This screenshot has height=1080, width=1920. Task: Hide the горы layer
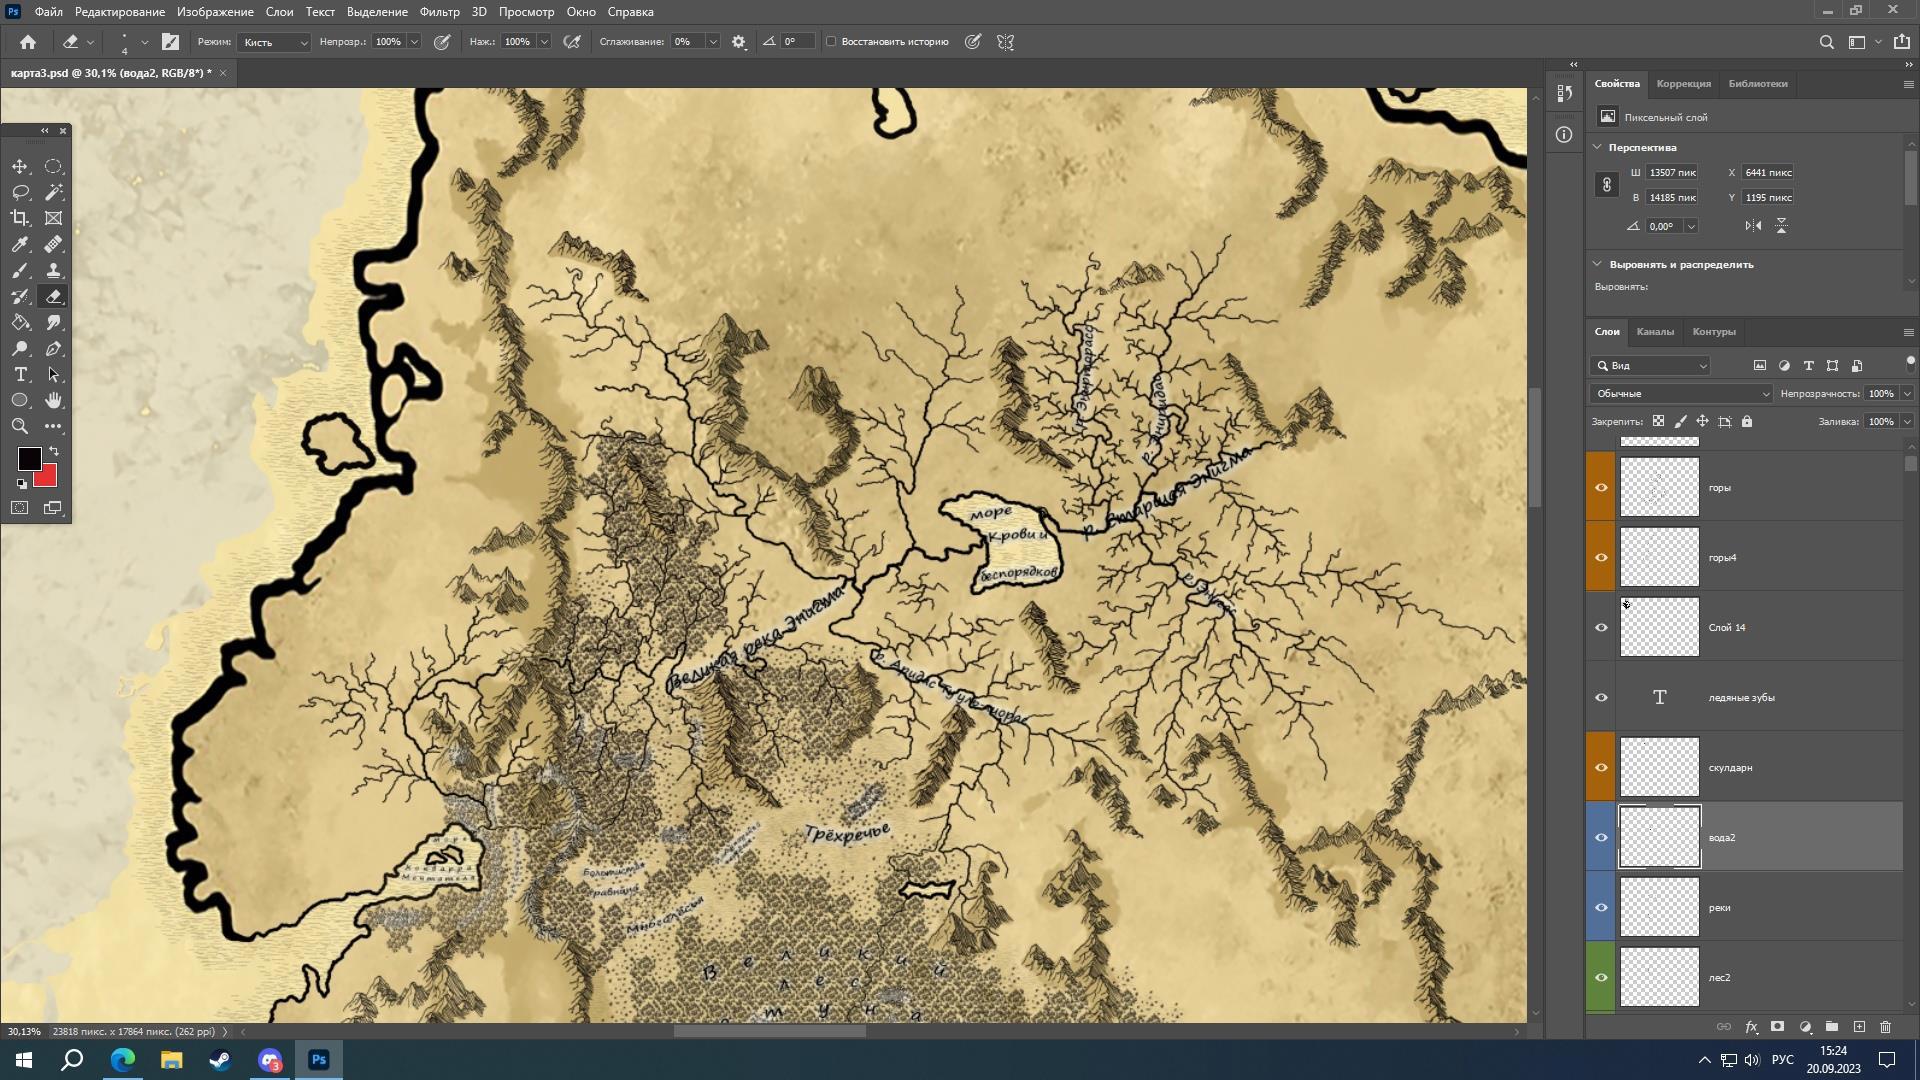1601,488
